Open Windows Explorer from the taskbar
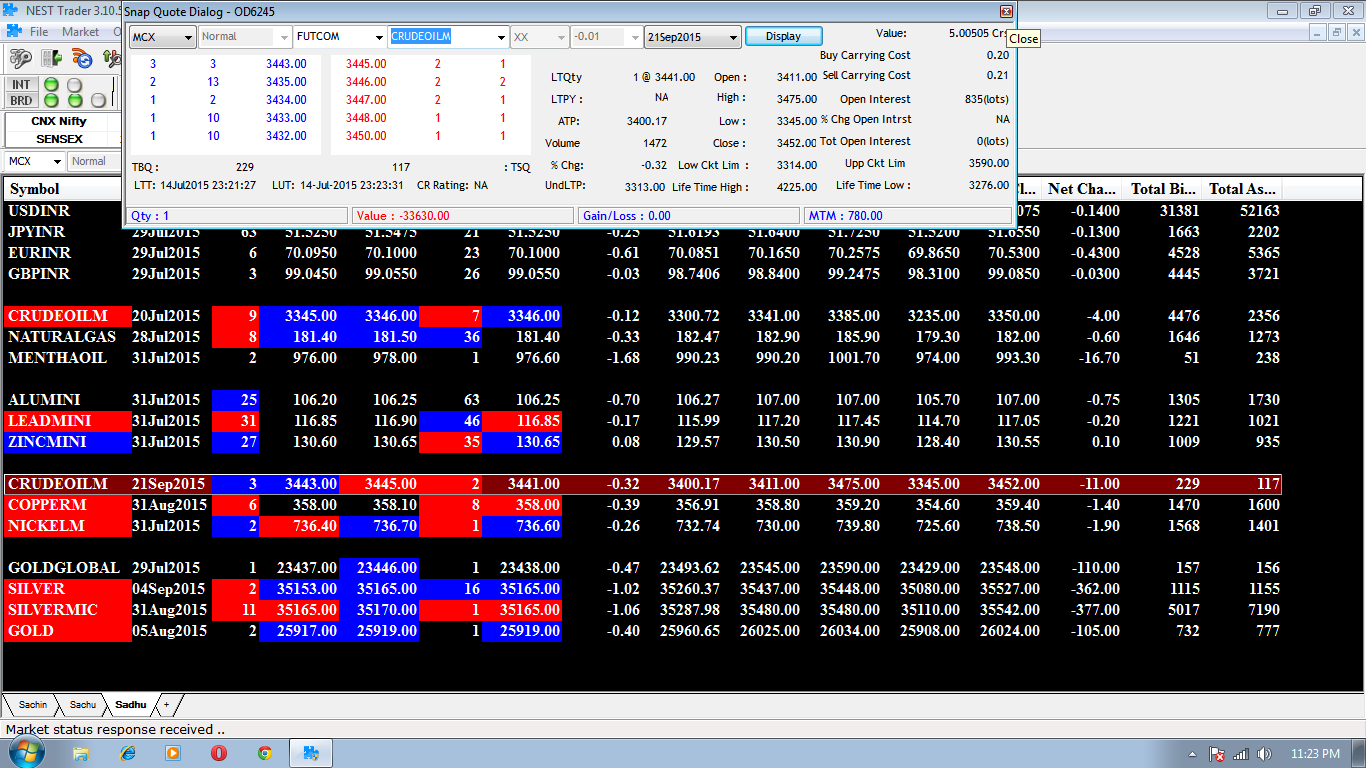 [x=81, y=753]
